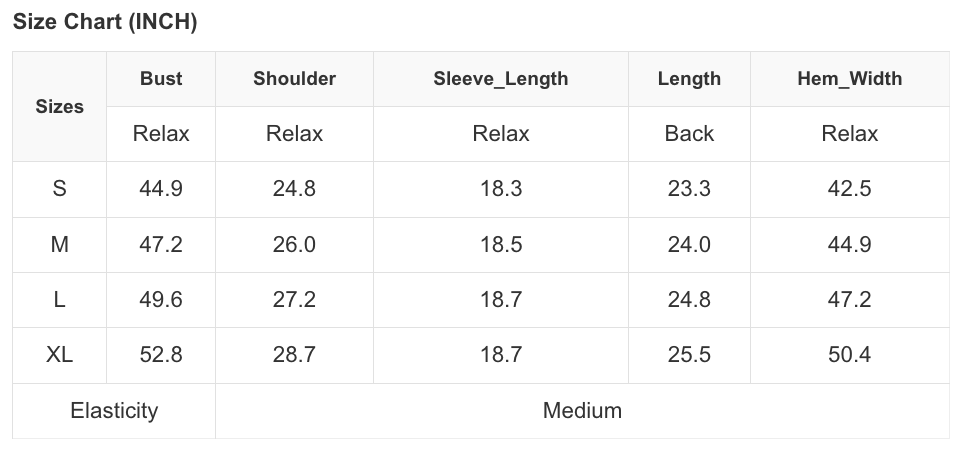This screenshot has height=450, width=964.
Task: Select the Shoulder column header
Action: pos(294,78)
